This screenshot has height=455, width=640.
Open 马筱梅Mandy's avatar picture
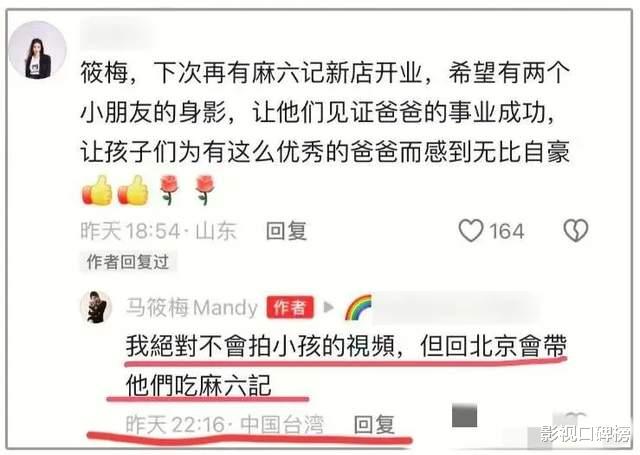pos(96,307)
